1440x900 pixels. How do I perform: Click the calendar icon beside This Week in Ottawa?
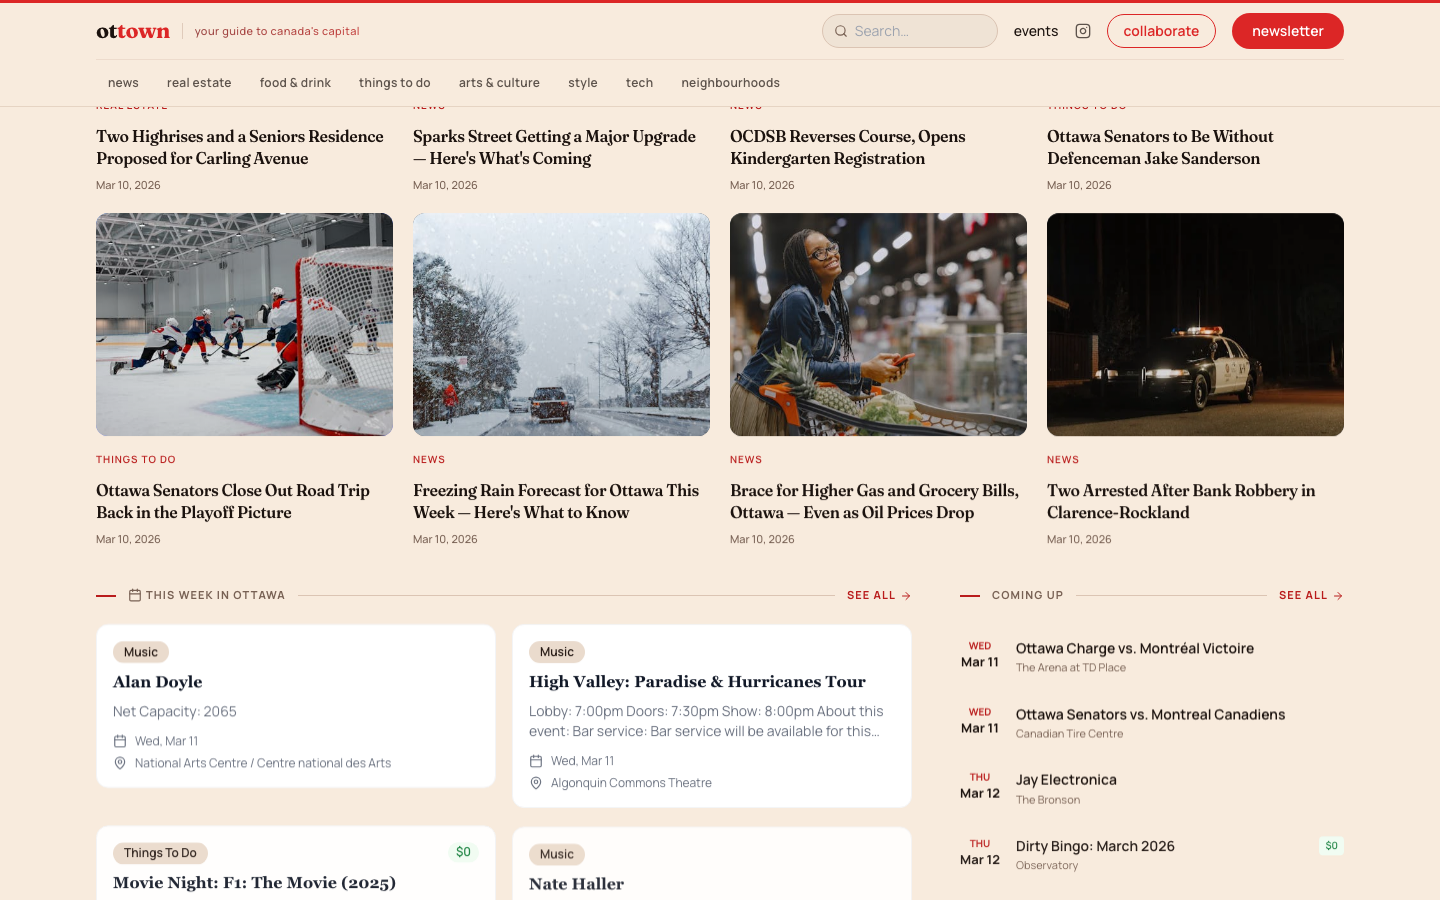click(135, 595)
